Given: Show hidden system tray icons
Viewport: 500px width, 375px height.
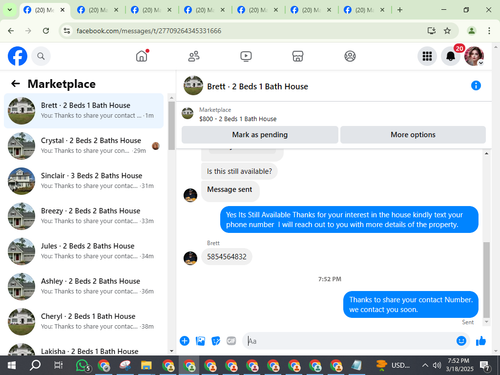Looking at the screenshot, I should point(425,366).
